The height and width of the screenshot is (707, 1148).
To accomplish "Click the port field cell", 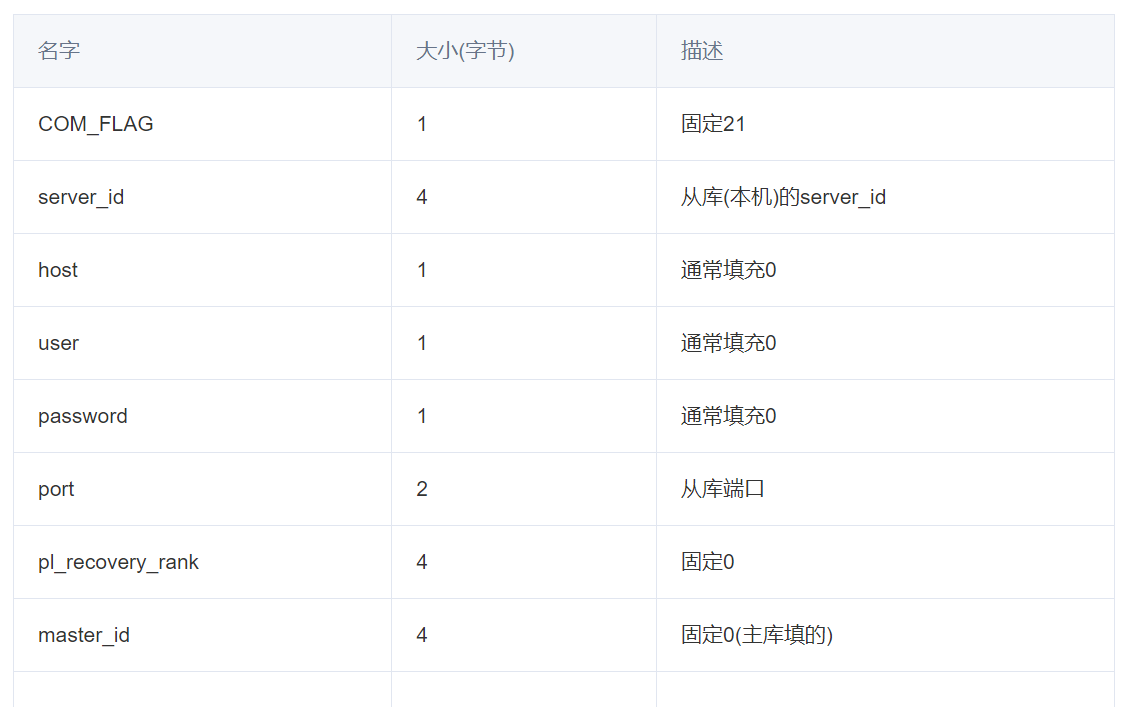I will (x=56, y=489).
